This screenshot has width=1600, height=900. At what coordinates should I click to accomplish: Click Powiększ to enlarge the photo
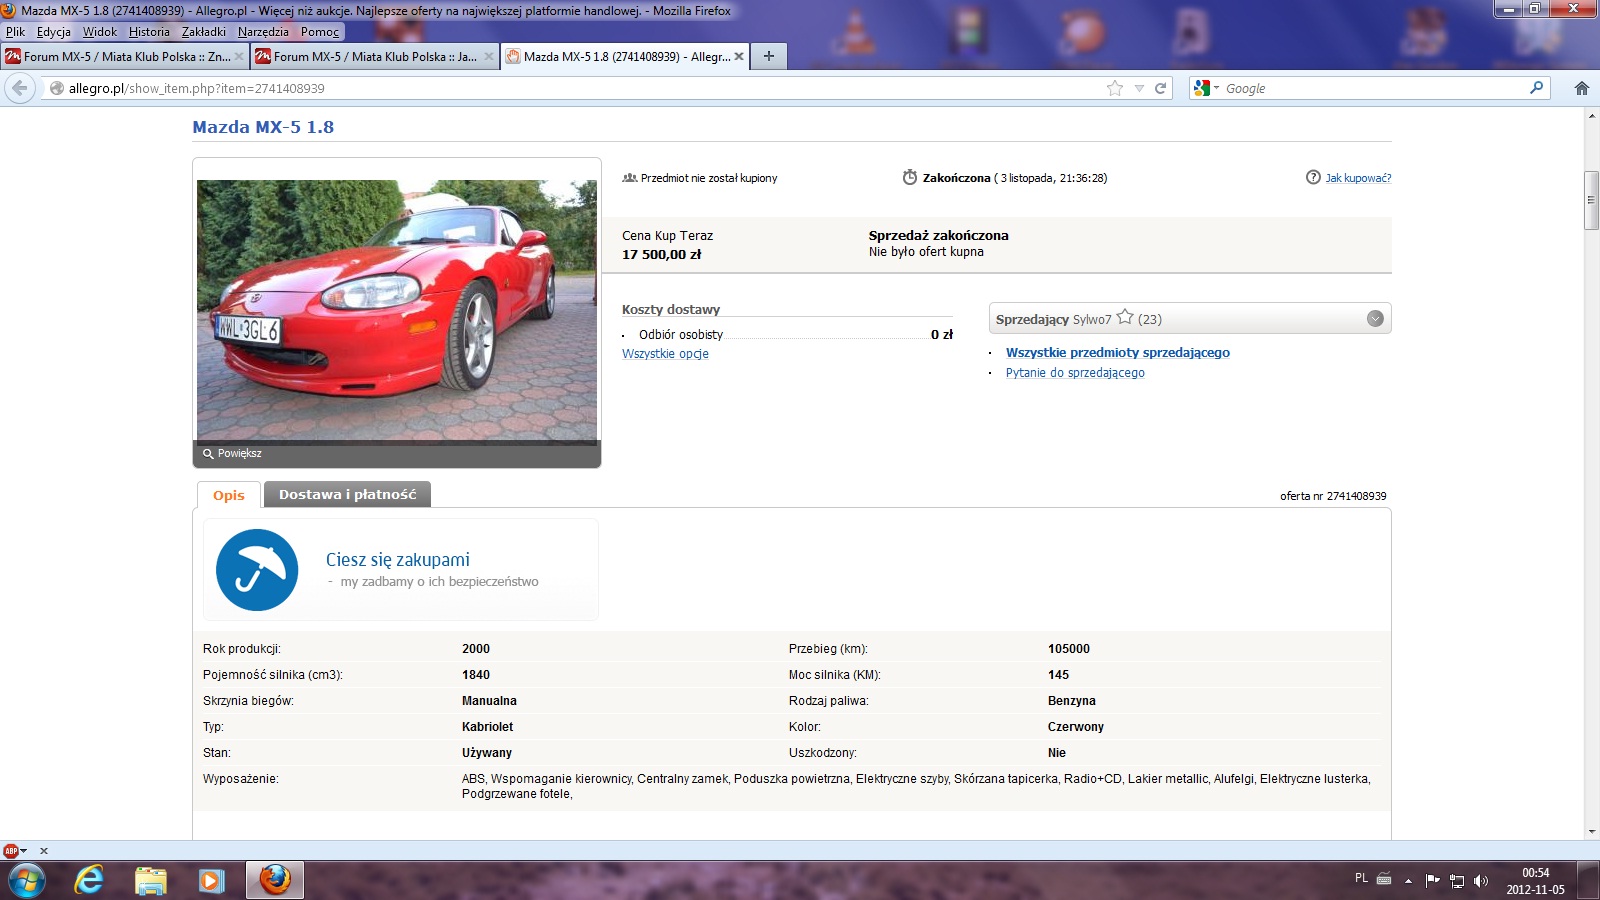point(232,454)
